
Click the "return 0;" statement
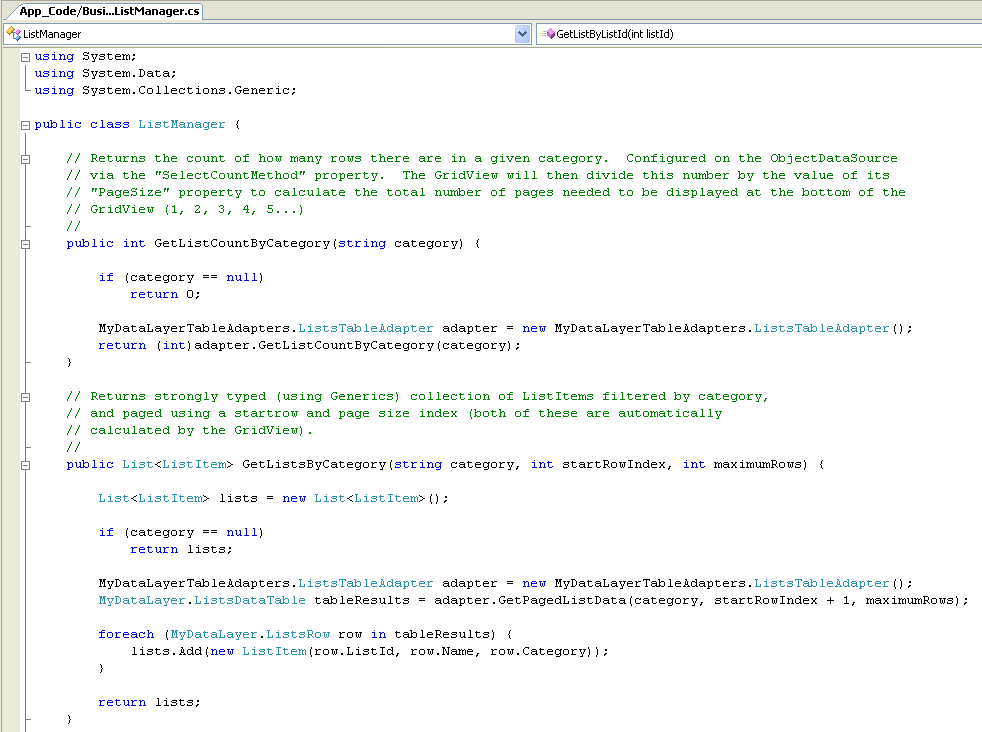click(x=165, y=294)
